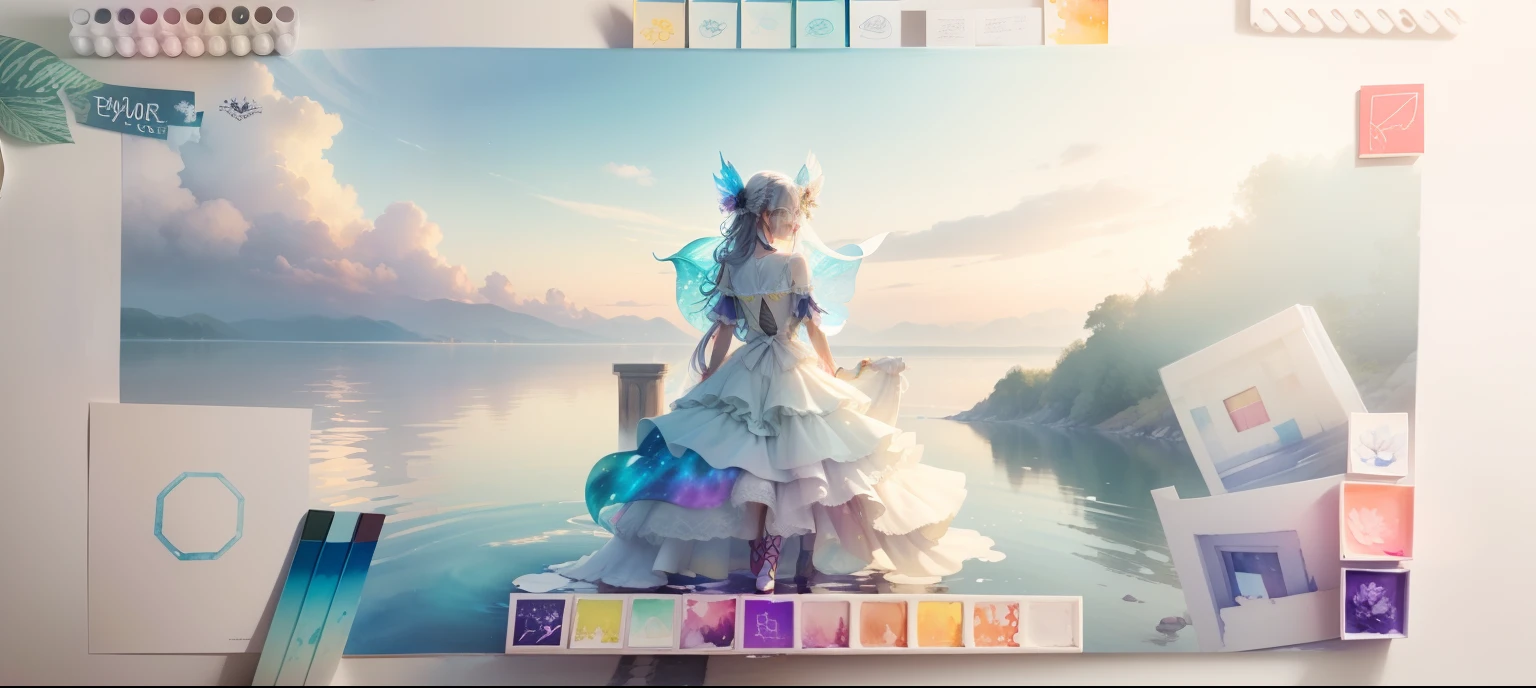1536x688 pixels.
Task: Open the orange watercolor card along the top
Action: pyautogui.click(x=1076, y=22)
